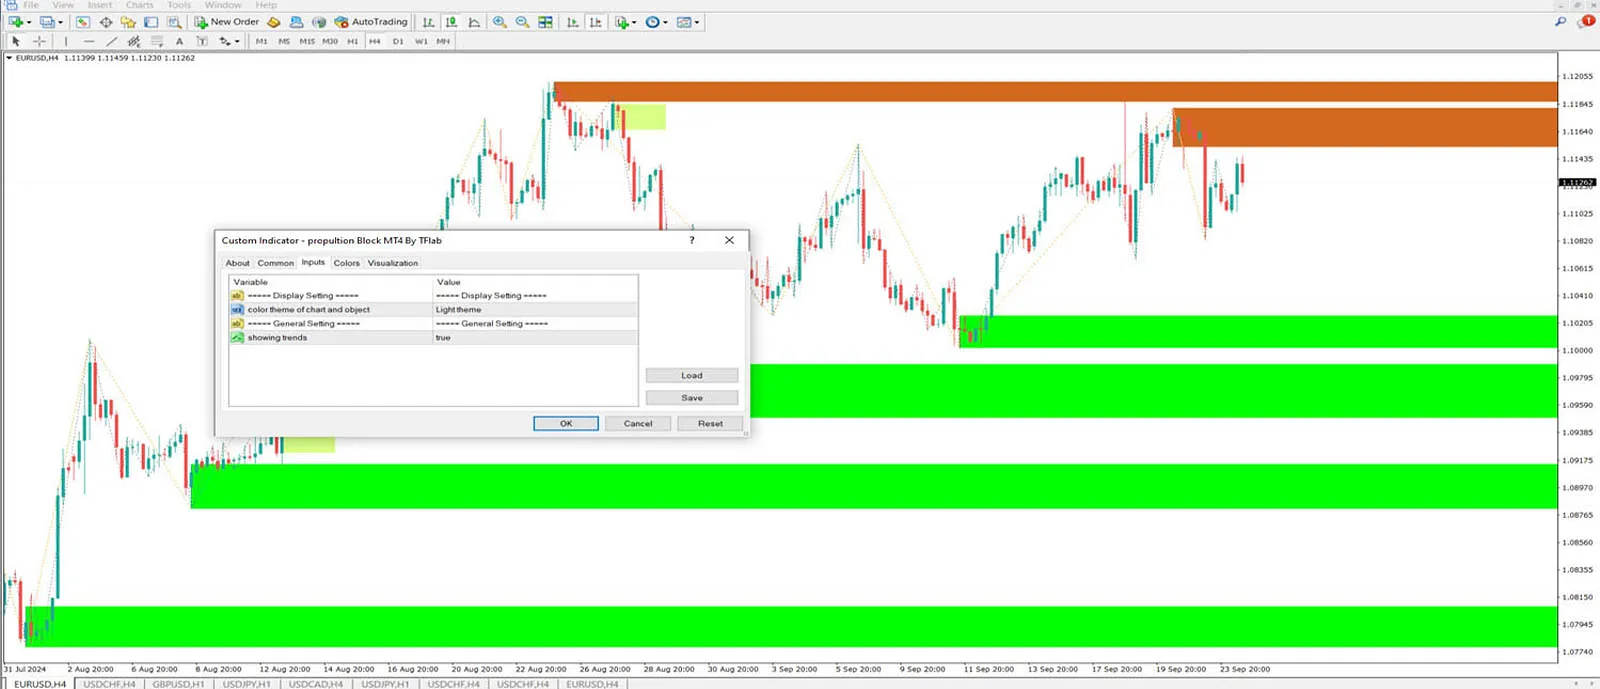Click the Zoom Out magnifier icon
The height and width of the screenshot is (689, 1600).
click(522, 22)
